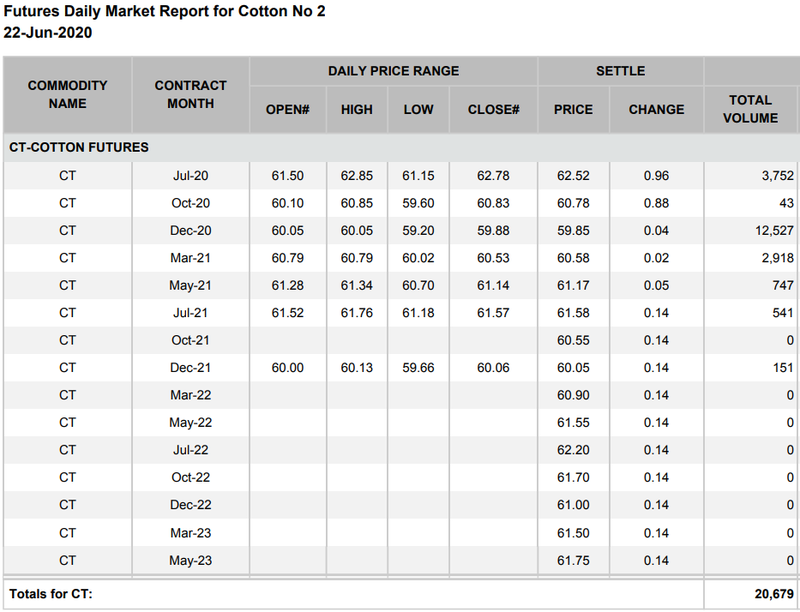Select the SETTLE group header
This screenshot has width=800, height=612.
tap(620, 71)
